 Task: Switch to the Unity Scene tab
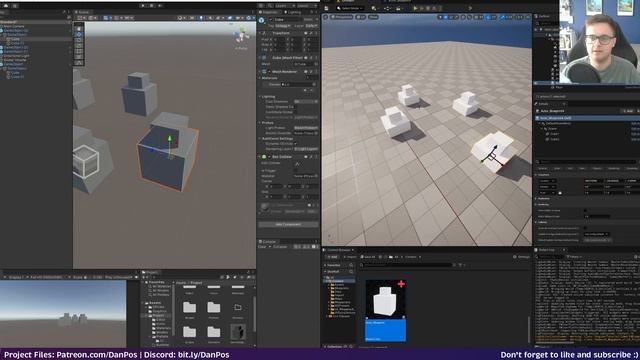(x=83, y=12)
